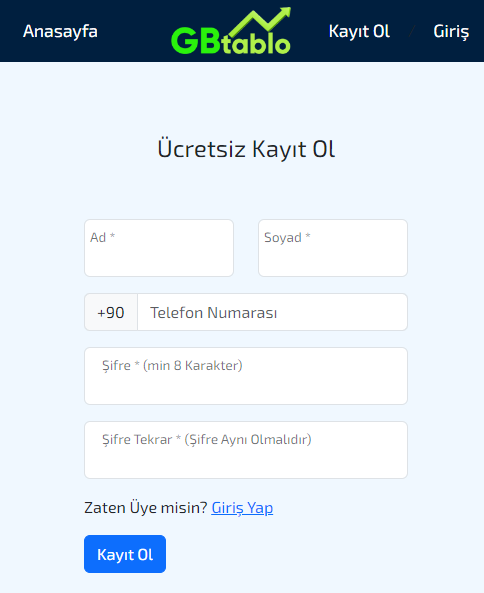Viewport: 484px width, 593px height.
Task: Click the 'Soyad *' placeholder label
Action: [x=287, y=238]
